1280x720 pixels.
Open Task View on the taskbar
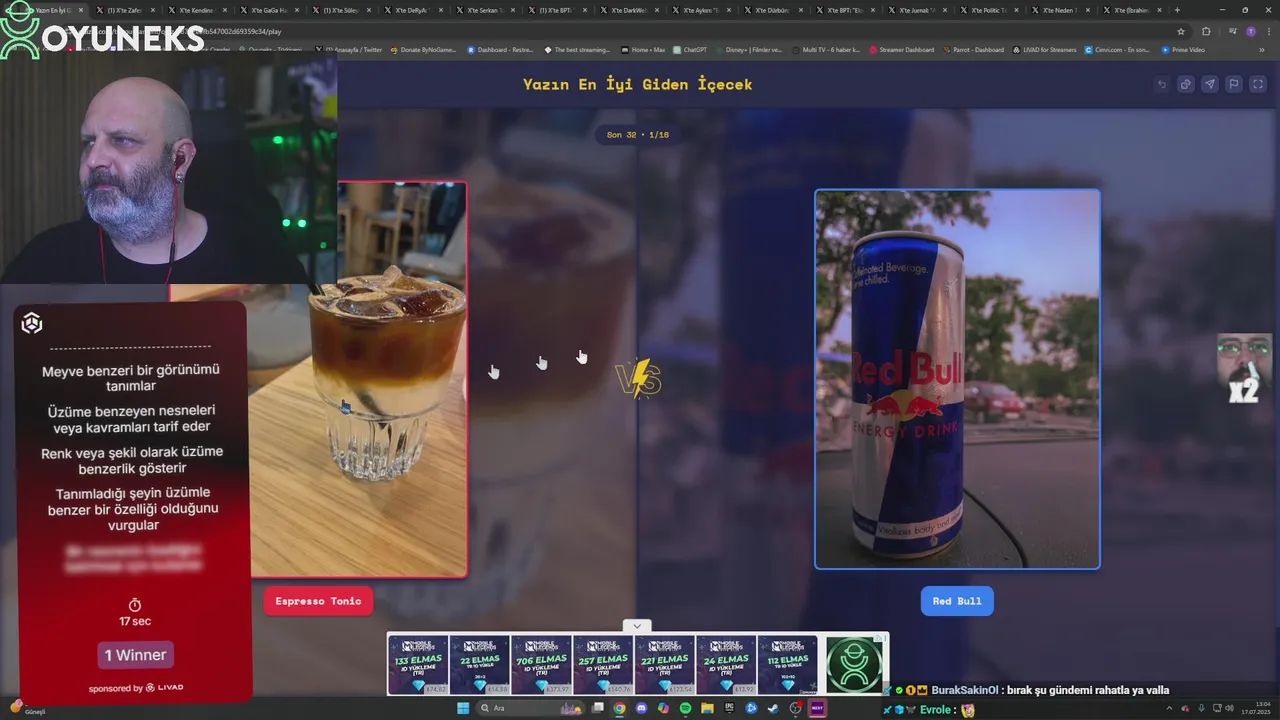click(x=598, y=708)
